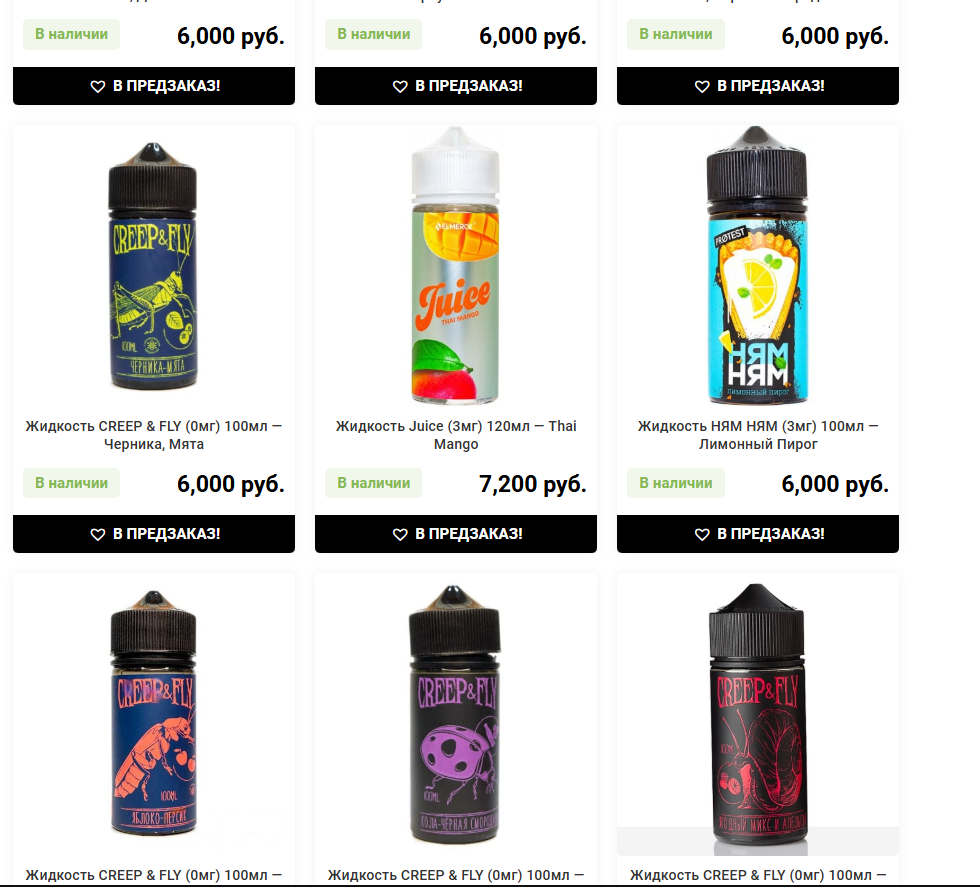The height and width of the screenshot is (887, 980).
Task: Open the НЯМ НЯМ lemon pie bottle image
Action: click(757, 265)
